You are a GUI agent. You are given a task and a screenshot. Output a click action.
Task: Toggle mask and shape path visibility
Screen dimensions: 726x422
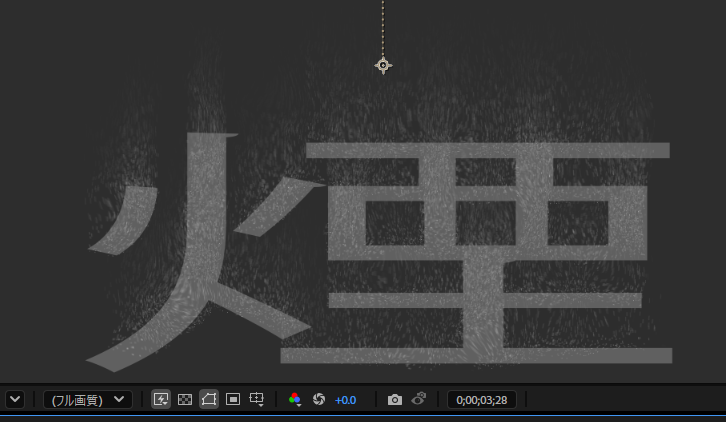tap(209, 399)
